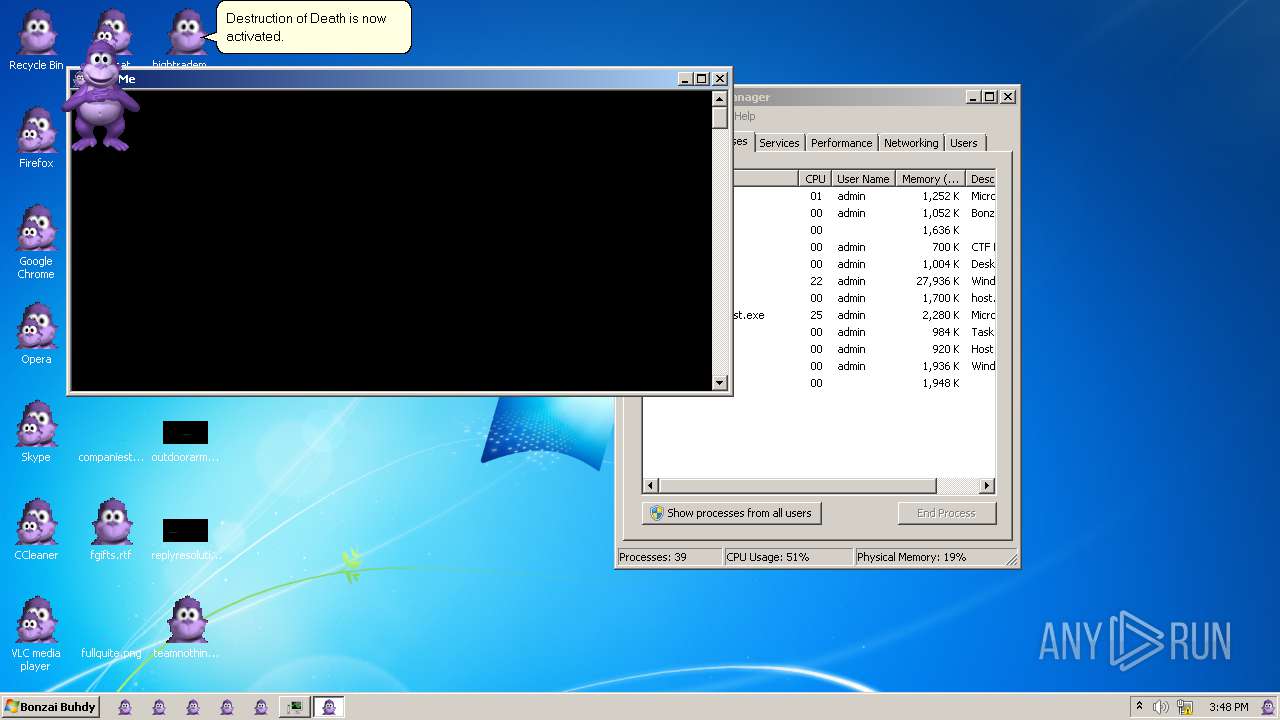Click the End Process button
The height and width of the screenshot is (720, 1280).
[946, 513]
